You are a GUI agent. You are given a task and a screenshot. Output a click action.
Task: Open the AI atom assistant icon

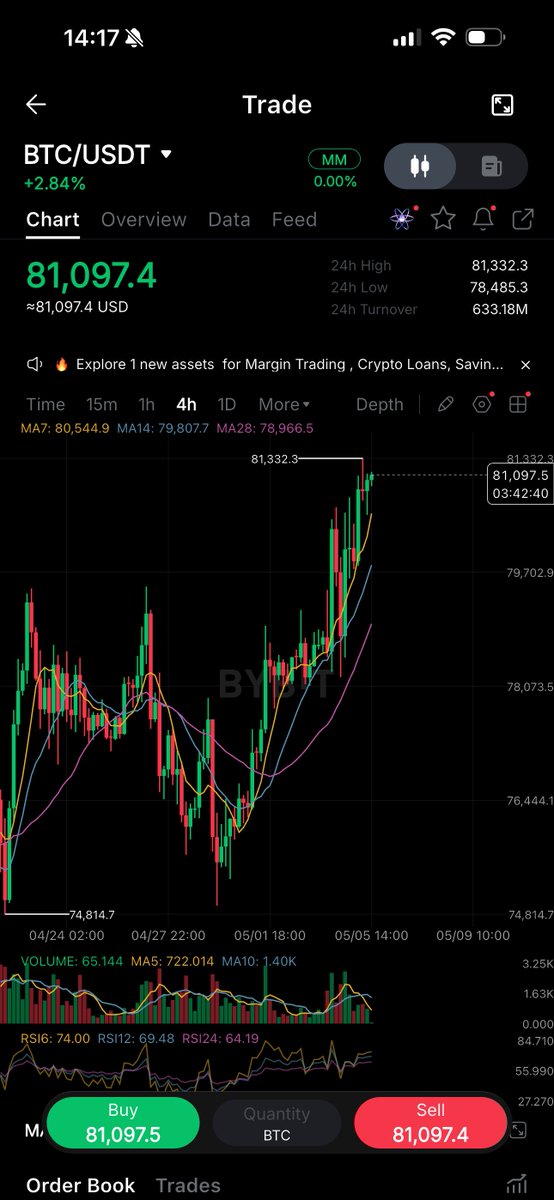pyautogui.click(x=402, y=219)
